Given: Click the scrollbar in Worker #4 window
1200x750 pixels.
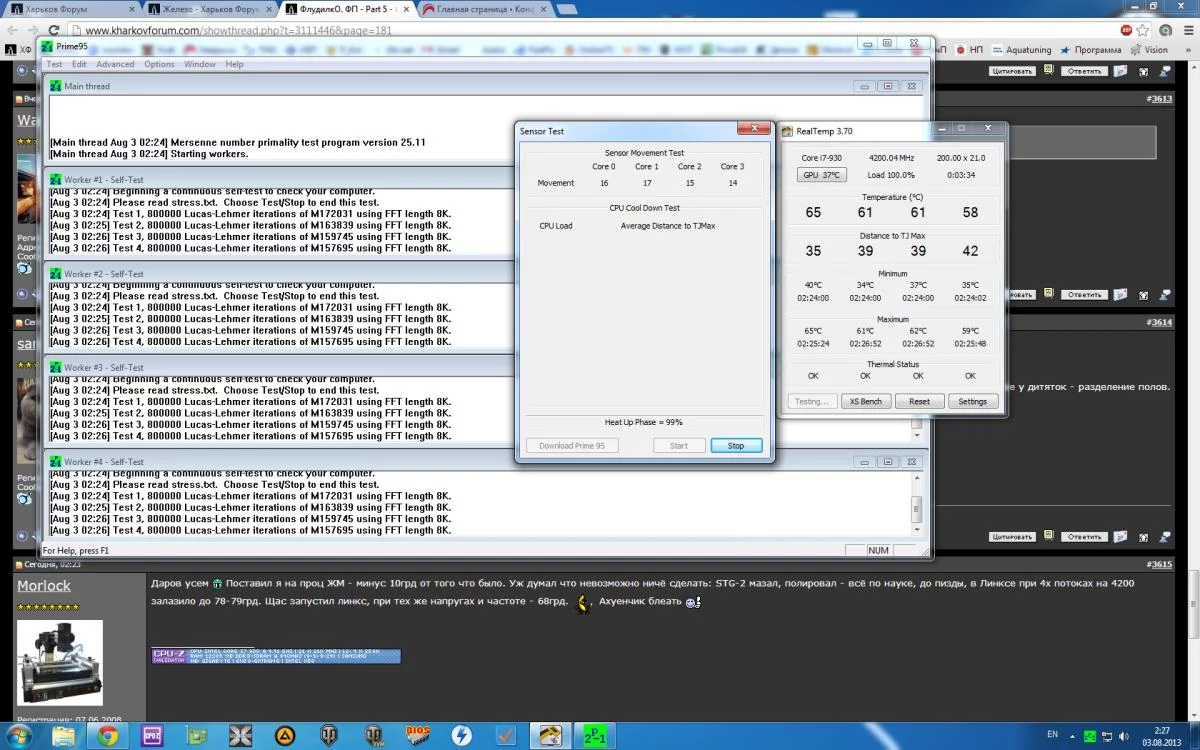Looking at the screenshot, I should click(x=916, y=506).
